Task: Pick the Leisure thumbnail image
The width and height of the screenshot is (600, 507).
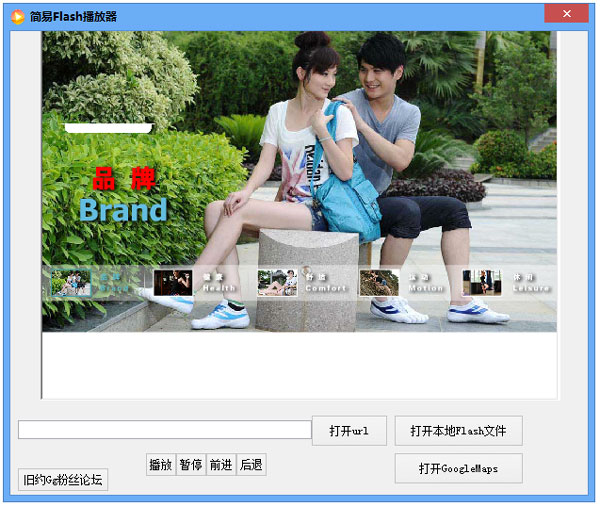Action: (482, 283)
